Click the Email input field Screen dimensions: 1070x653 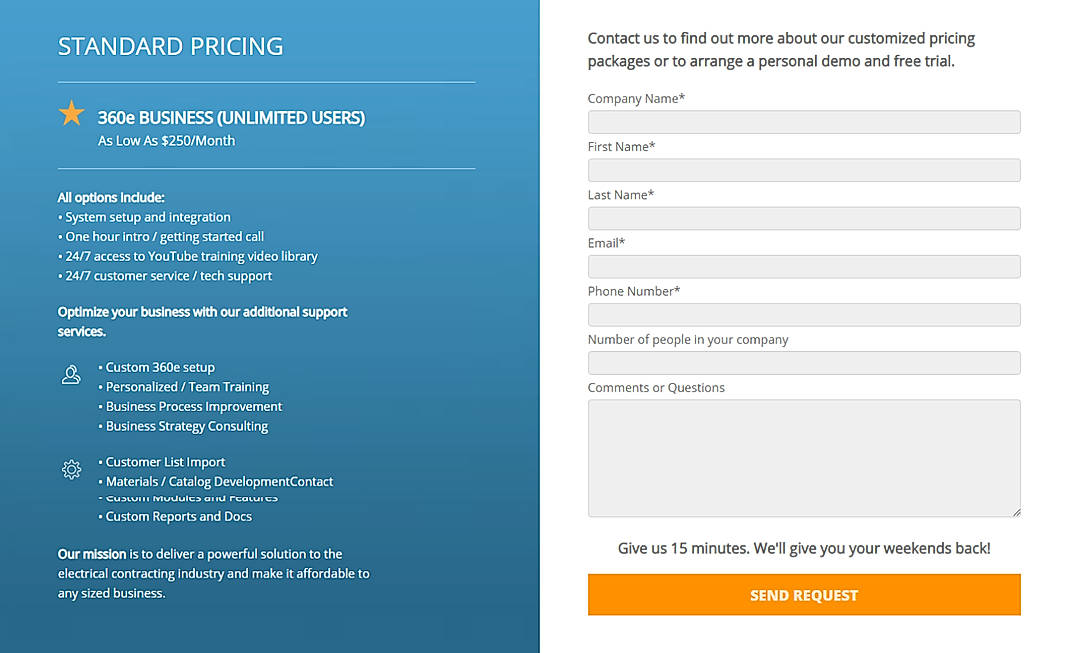(803, 266)
